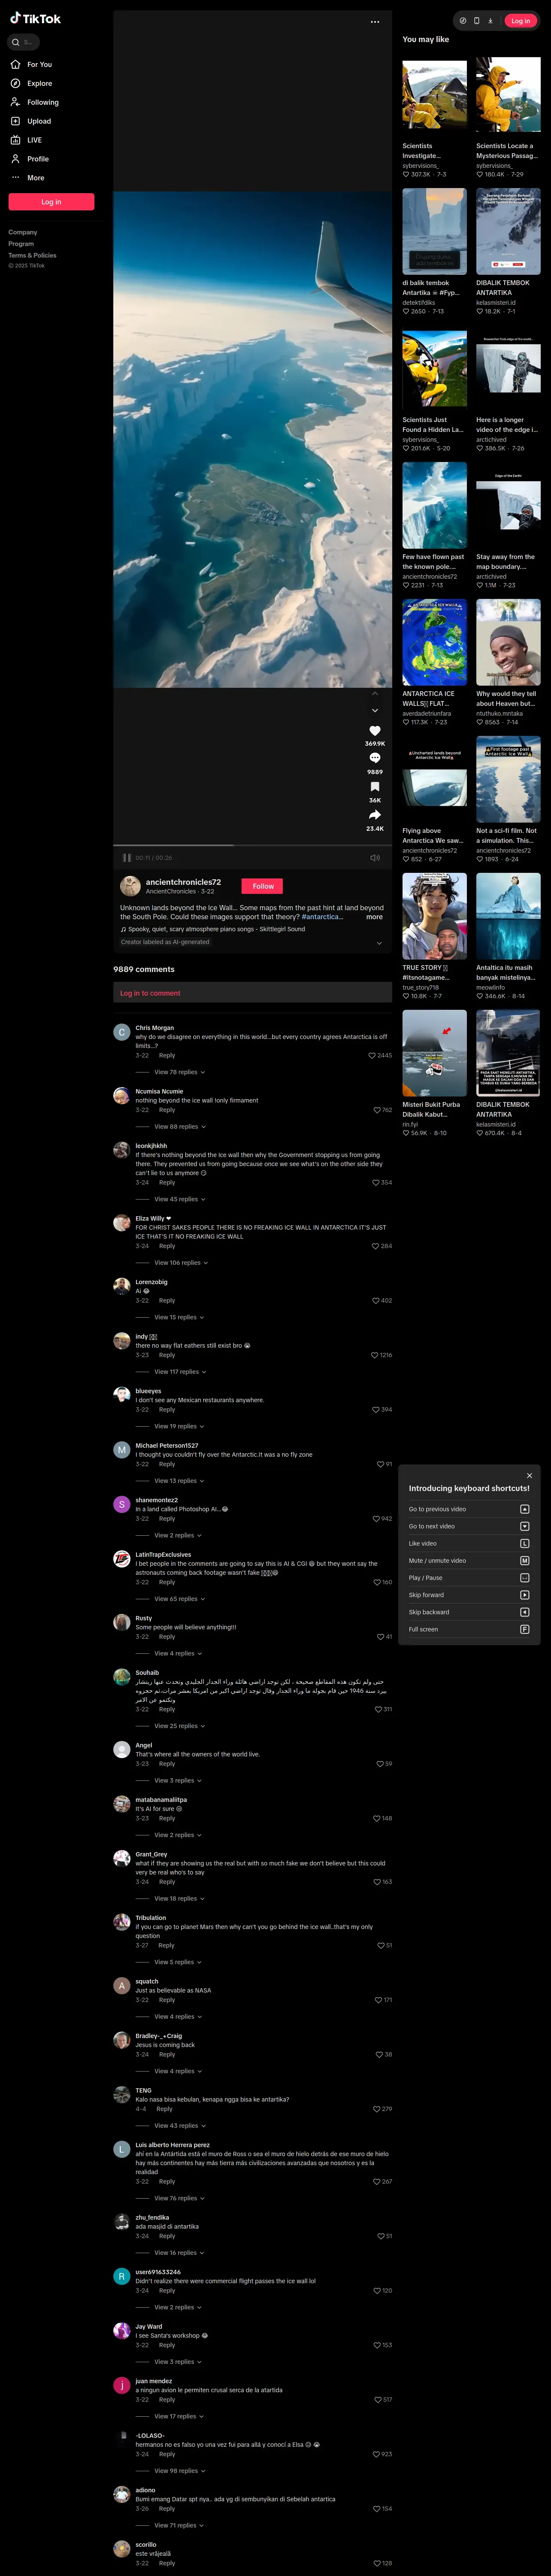Go to LIVE in the sidebar

[x=34, y=140]
